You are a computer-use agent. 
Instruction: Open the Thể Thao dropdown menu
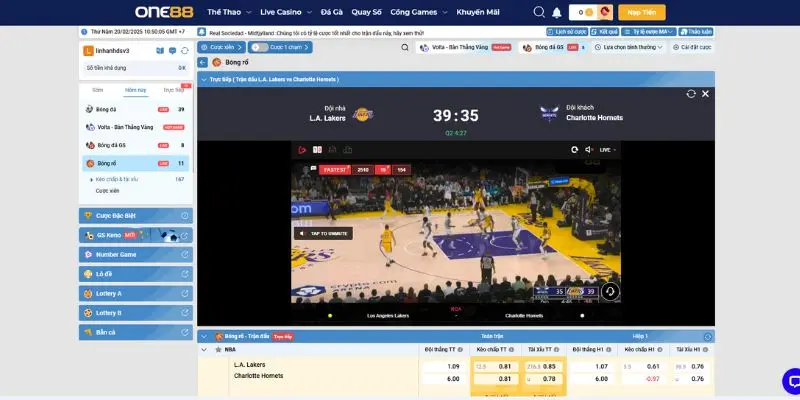229,12
